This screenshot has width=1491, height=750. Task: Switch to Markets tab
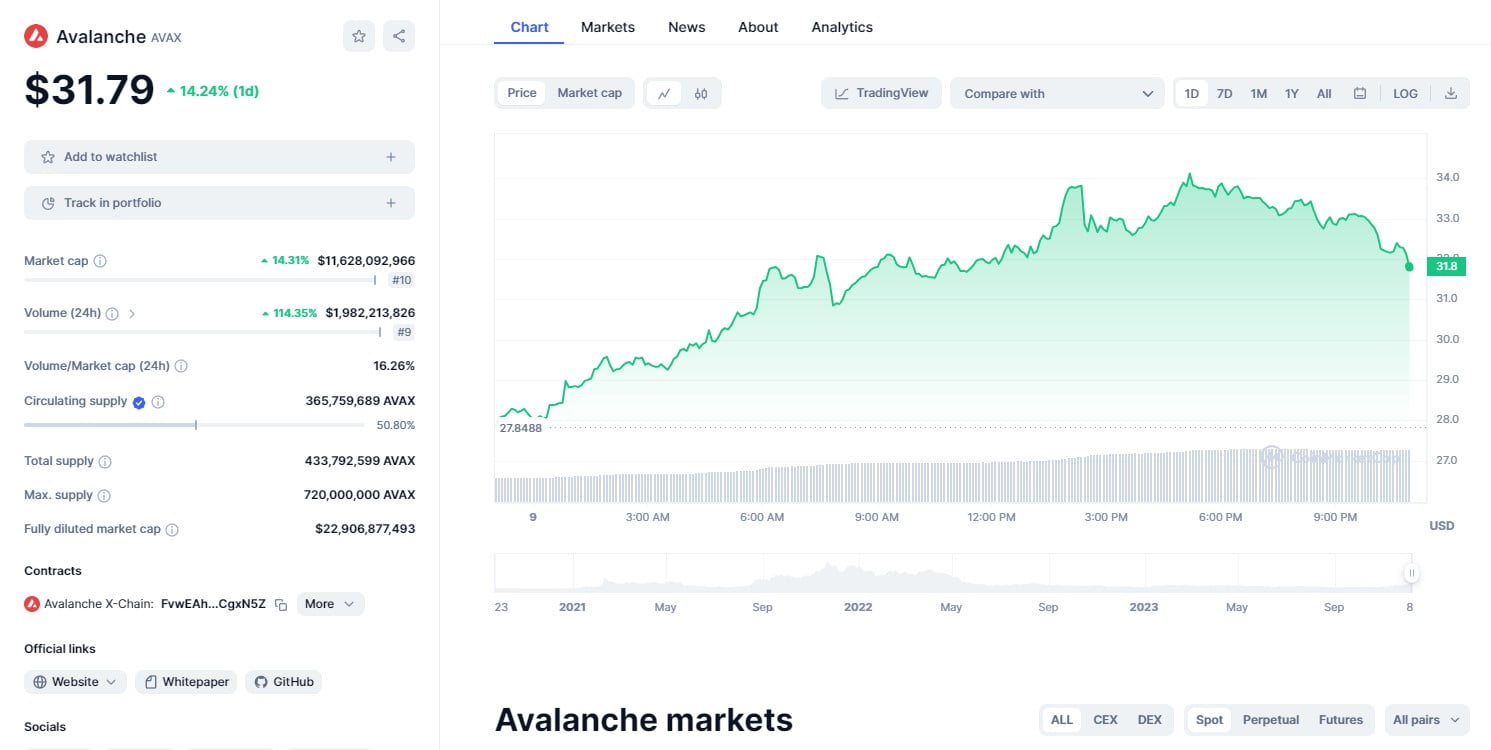pyautogui.click(x=608, y=27)
